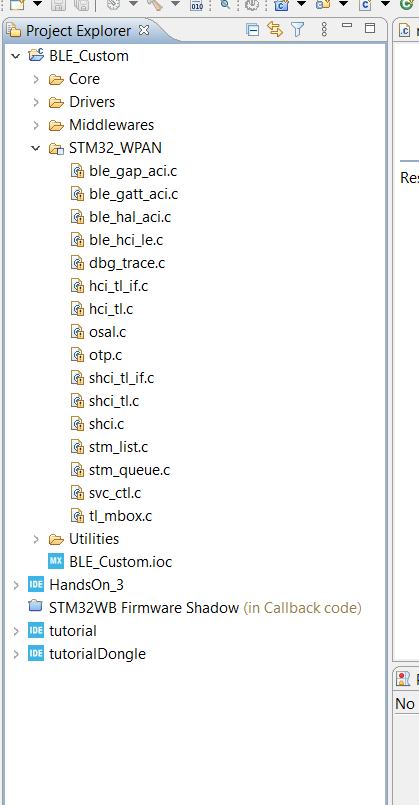Click the osal.c file icon
The image size is (419, 805).
pyautogui.click(x=77, y=332)
